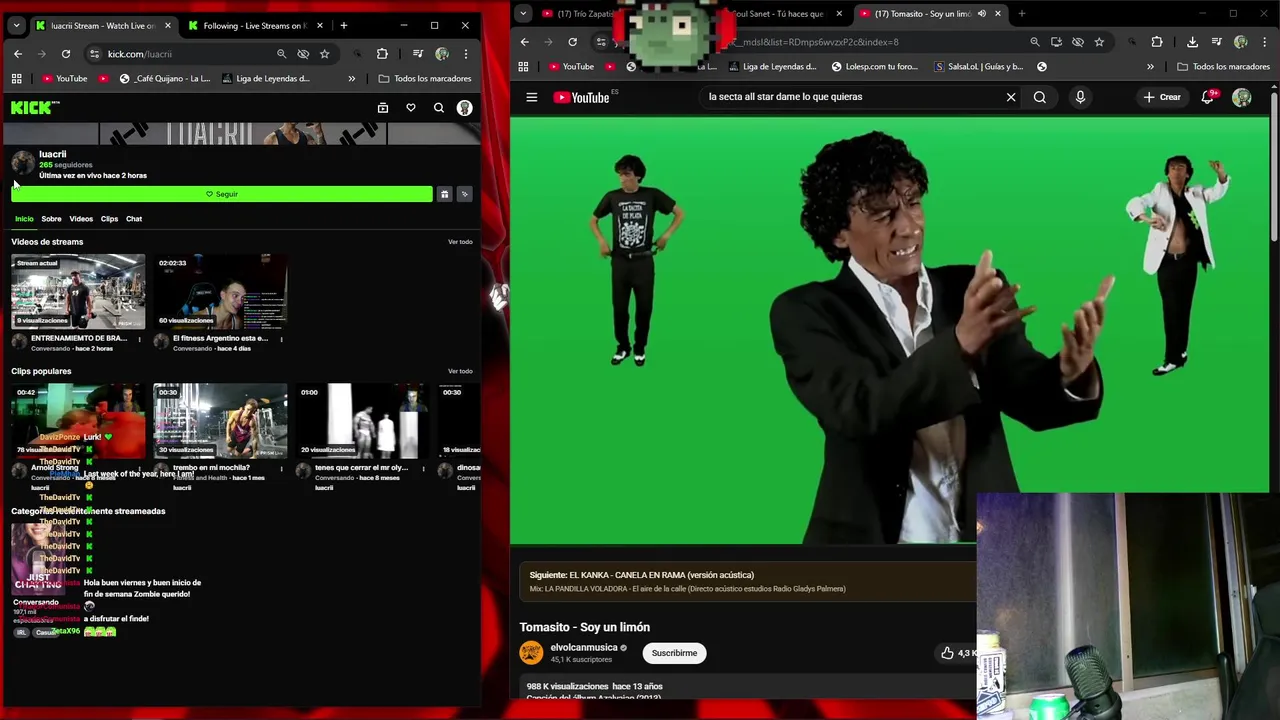The width and height of the screenshot is (1280, 720).
Task: Reload the kick.com page
Action: pos(66,54)
